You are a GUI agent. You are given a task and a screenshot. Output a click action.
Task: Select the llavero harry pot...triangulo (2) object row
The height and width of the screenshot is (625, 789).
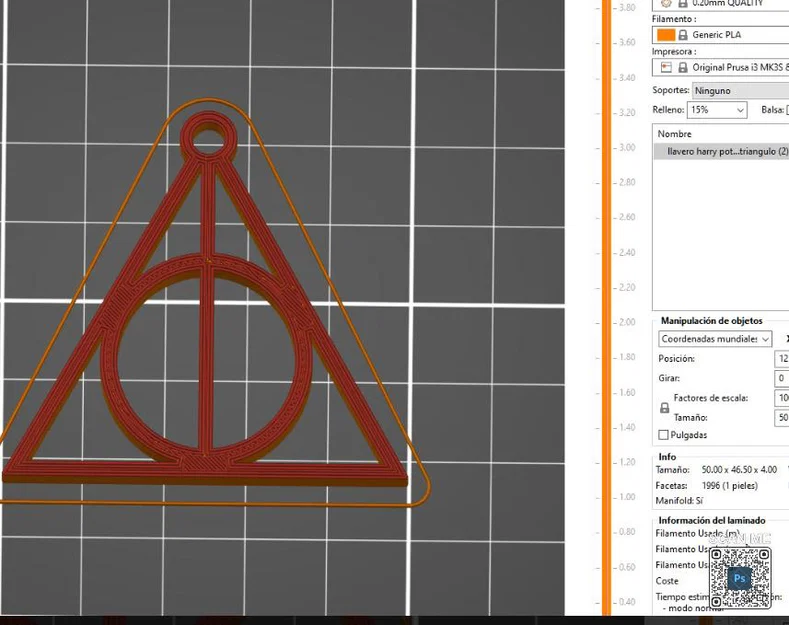[721, 151]
